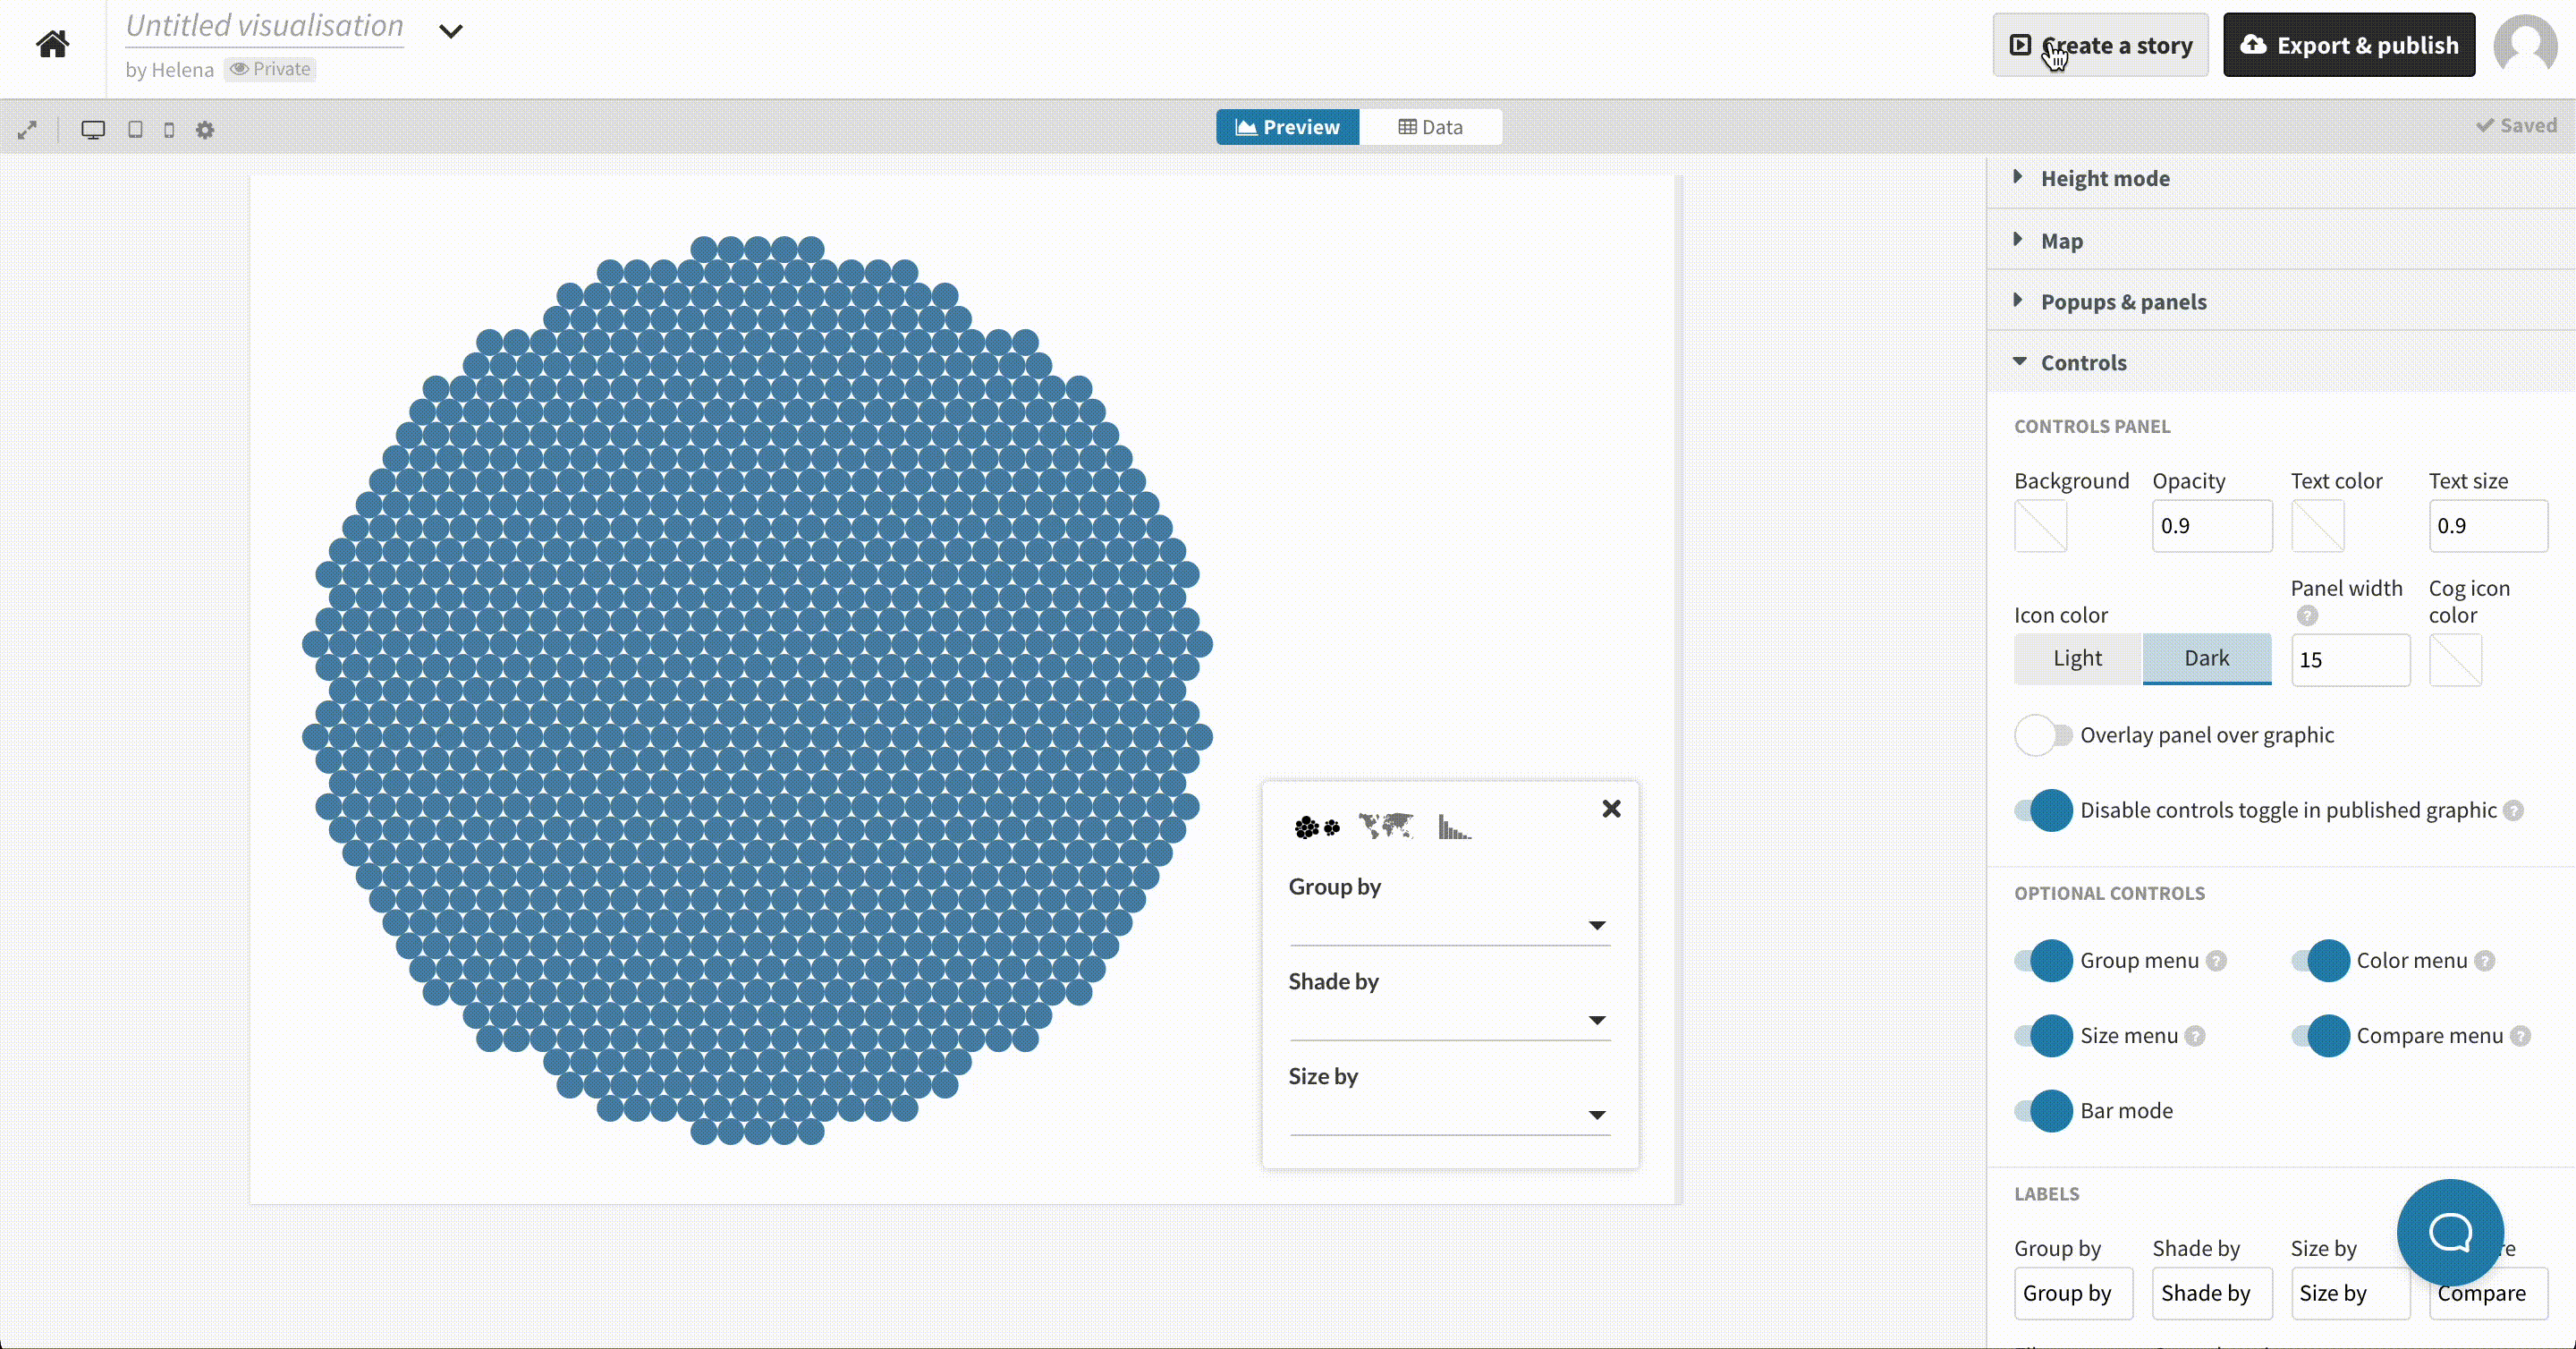Disable the Bar mode switch
The width and height of the screenshot is (2576, 1349).
(2042, 1111)
